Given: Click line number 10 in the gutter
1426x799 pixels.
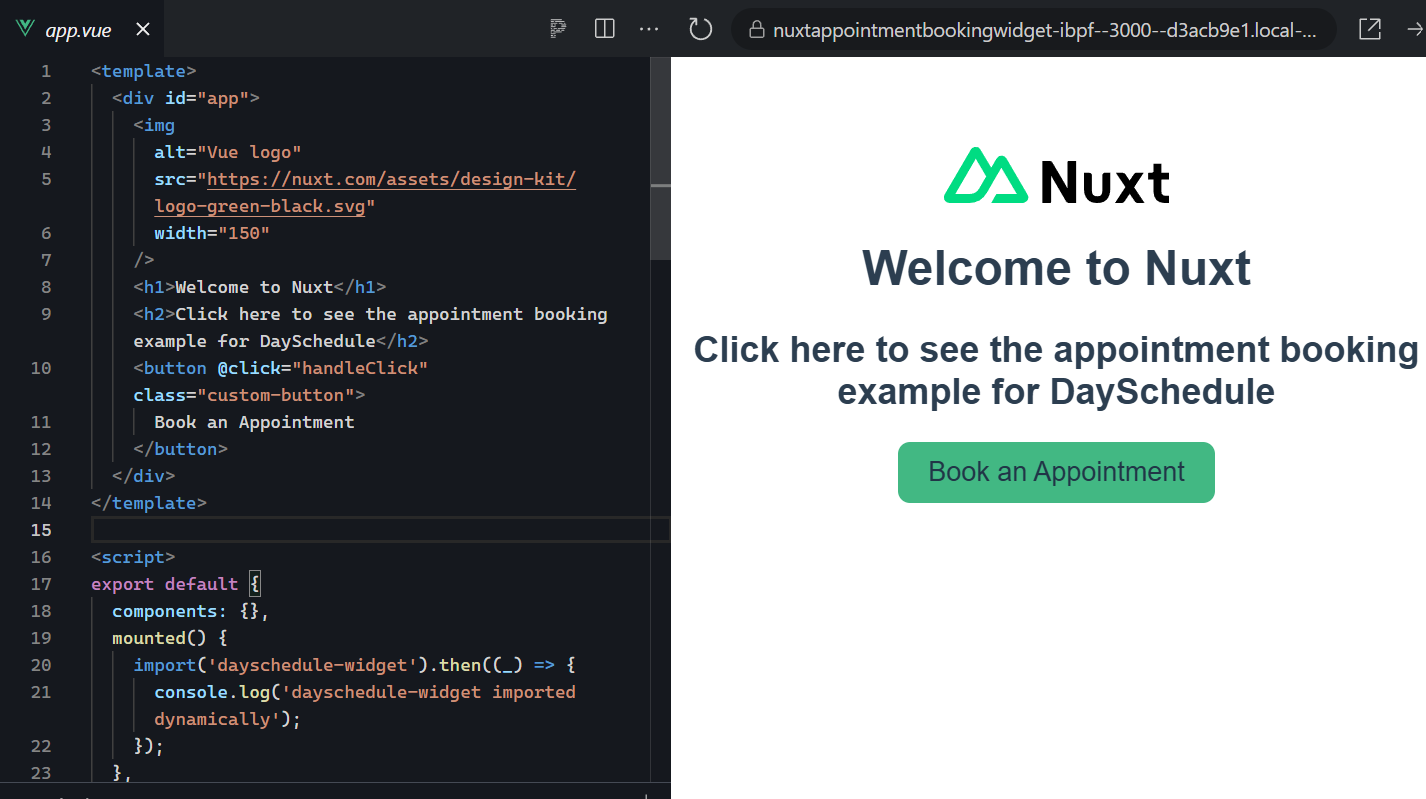Looking at the screenshot, I should (40, 368).
